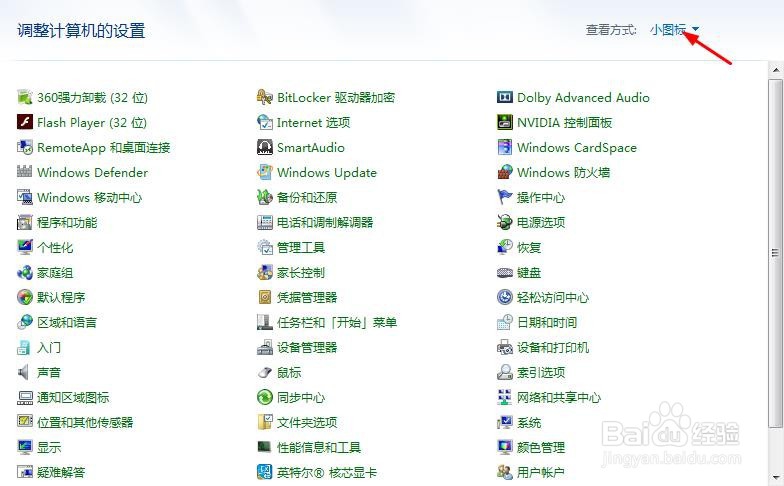Click the 声音 speaker icon
The image size is (784, 486).
[24, 372]
